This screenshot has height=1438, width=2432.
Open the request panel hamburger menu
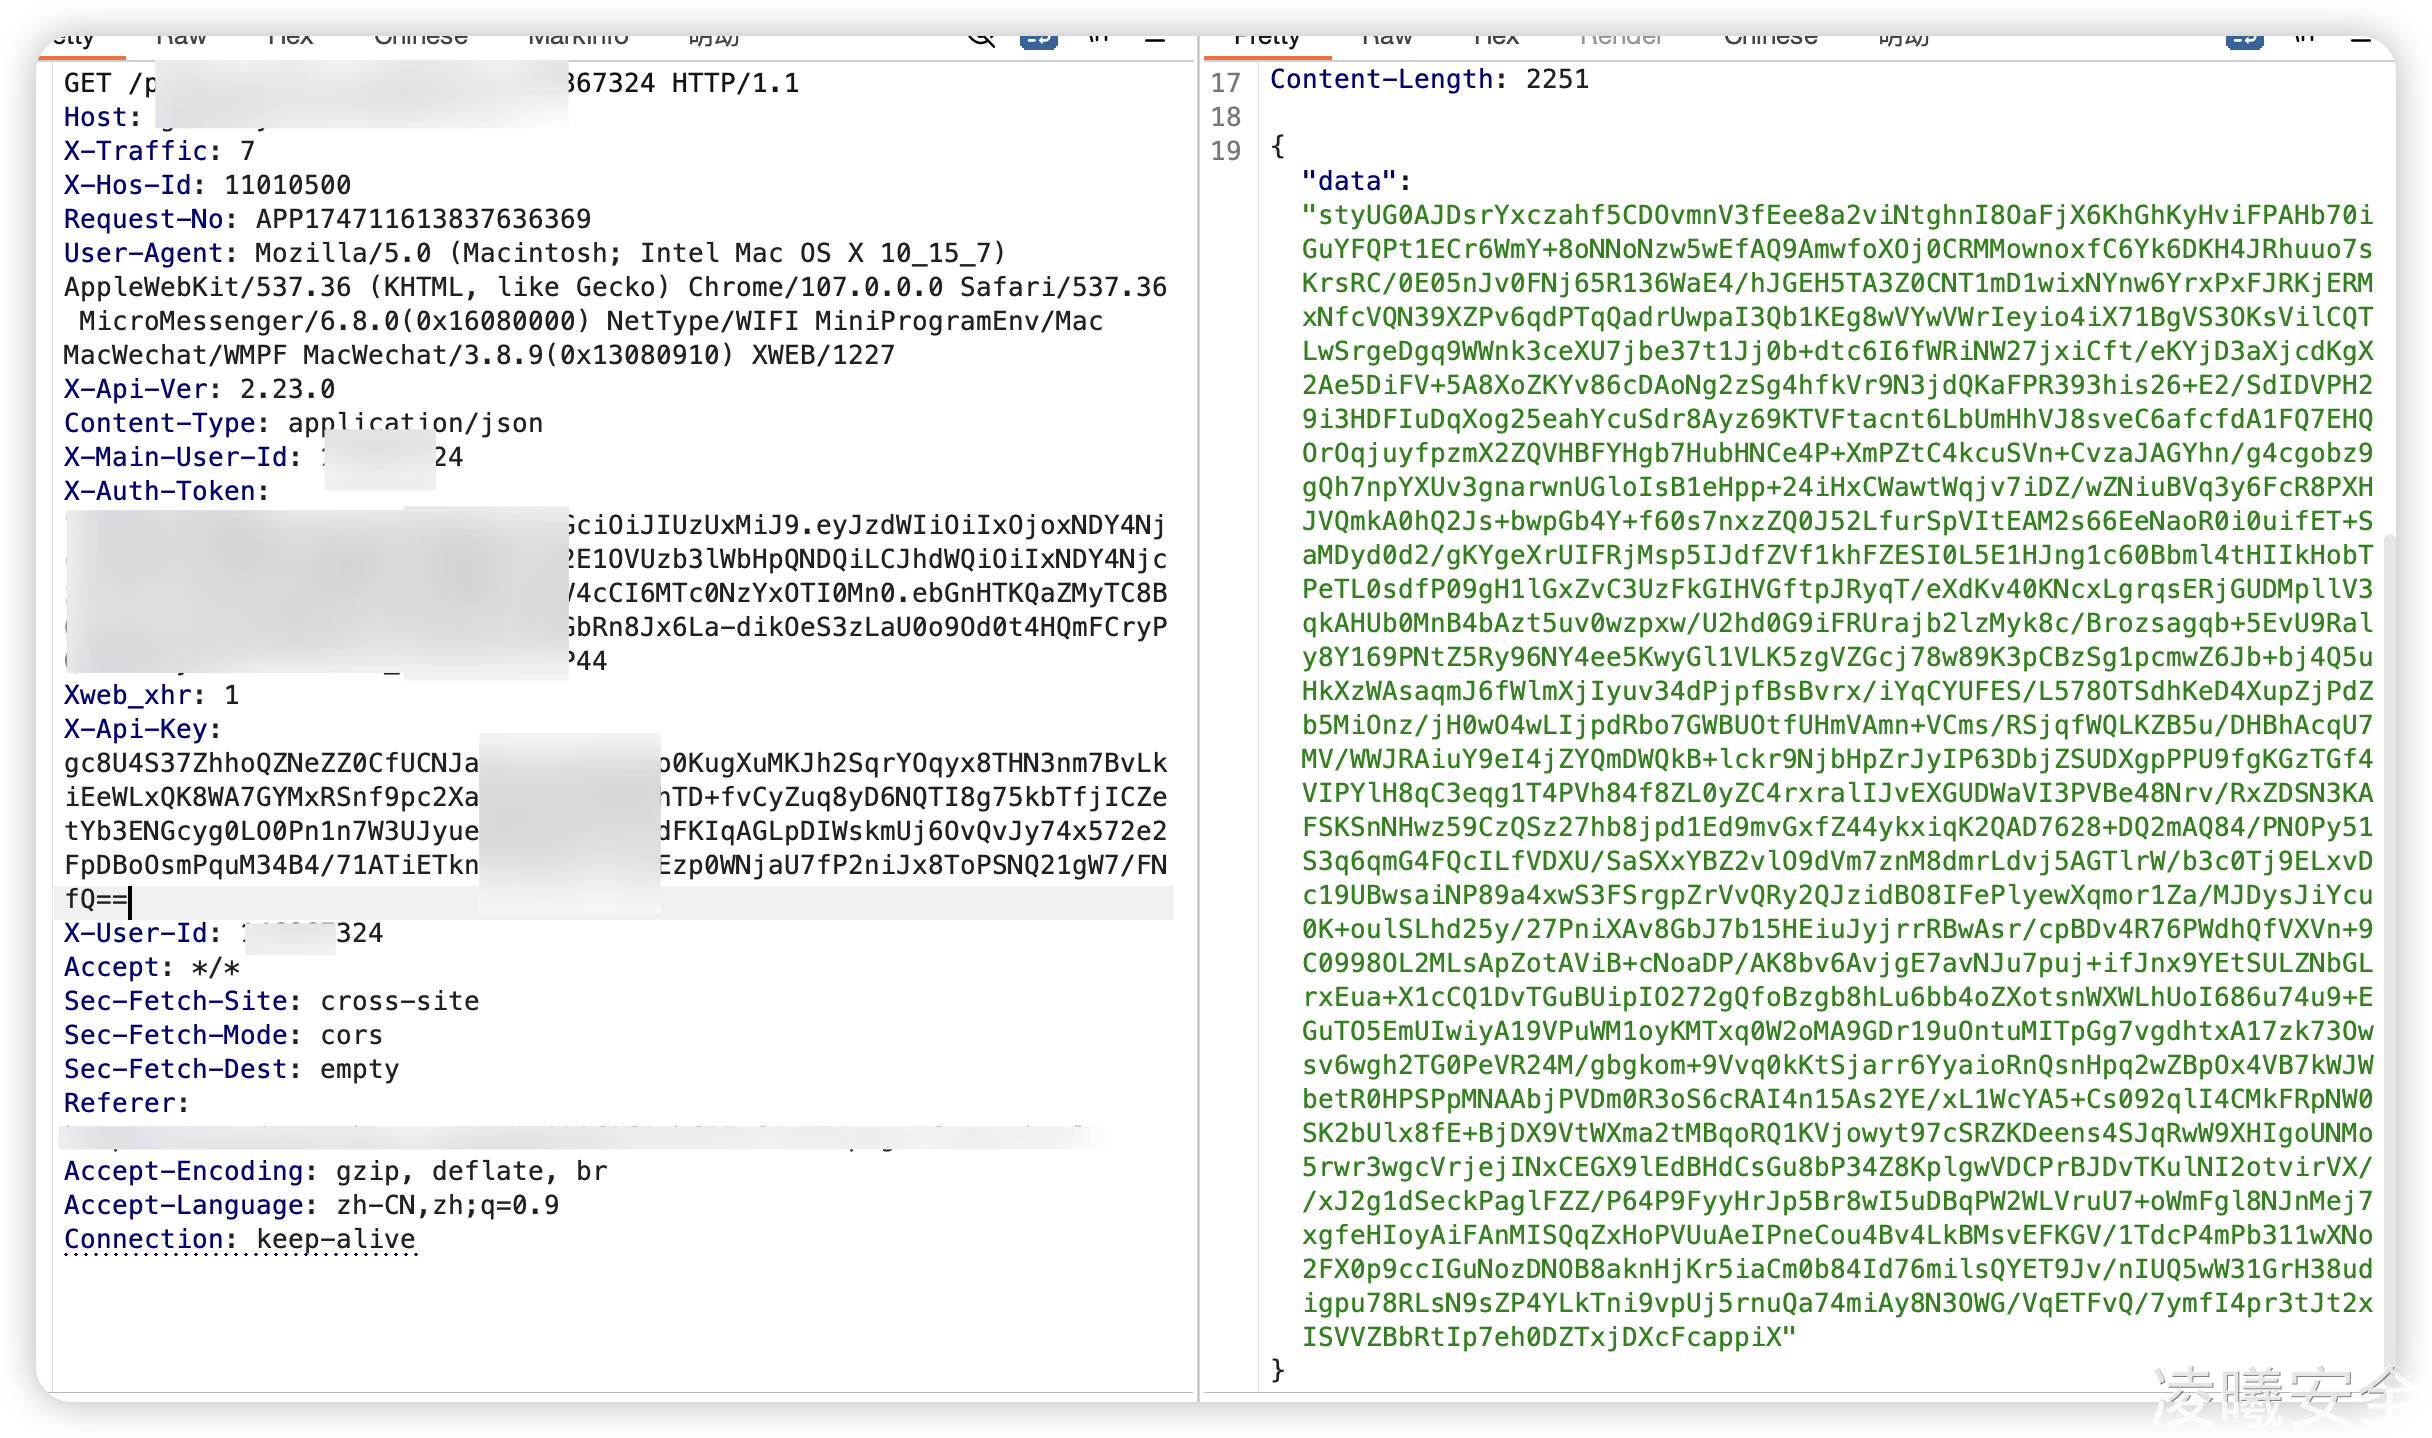(x=1155, y=40)
